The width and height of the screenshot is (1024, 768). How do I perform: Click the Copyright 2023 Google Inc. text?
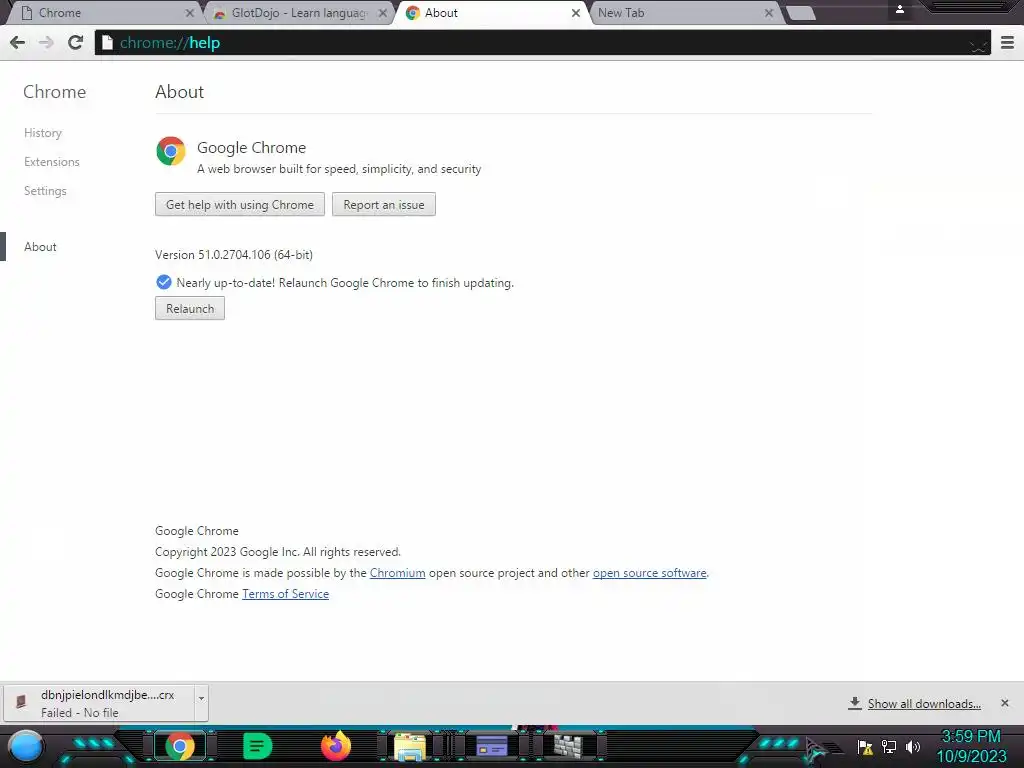(x=278, y=552)
